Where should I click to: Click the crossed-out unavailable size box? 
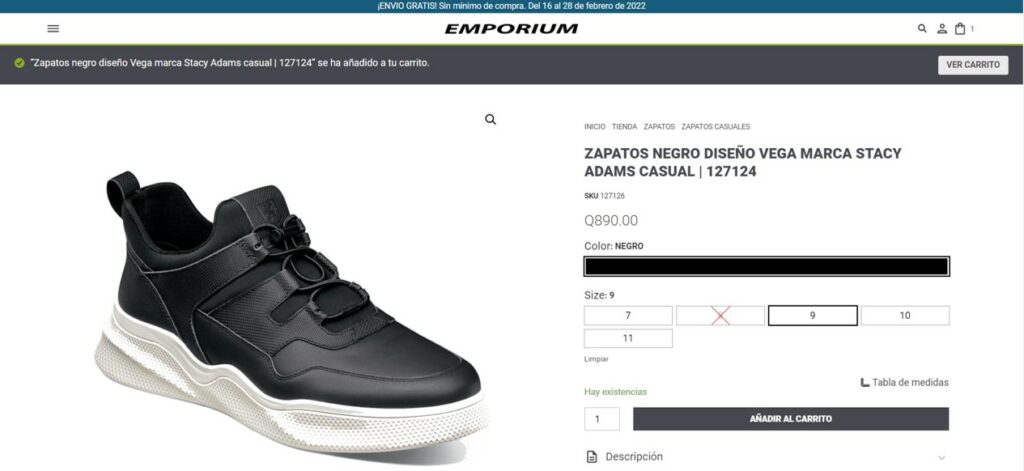(x=720, y=316)
